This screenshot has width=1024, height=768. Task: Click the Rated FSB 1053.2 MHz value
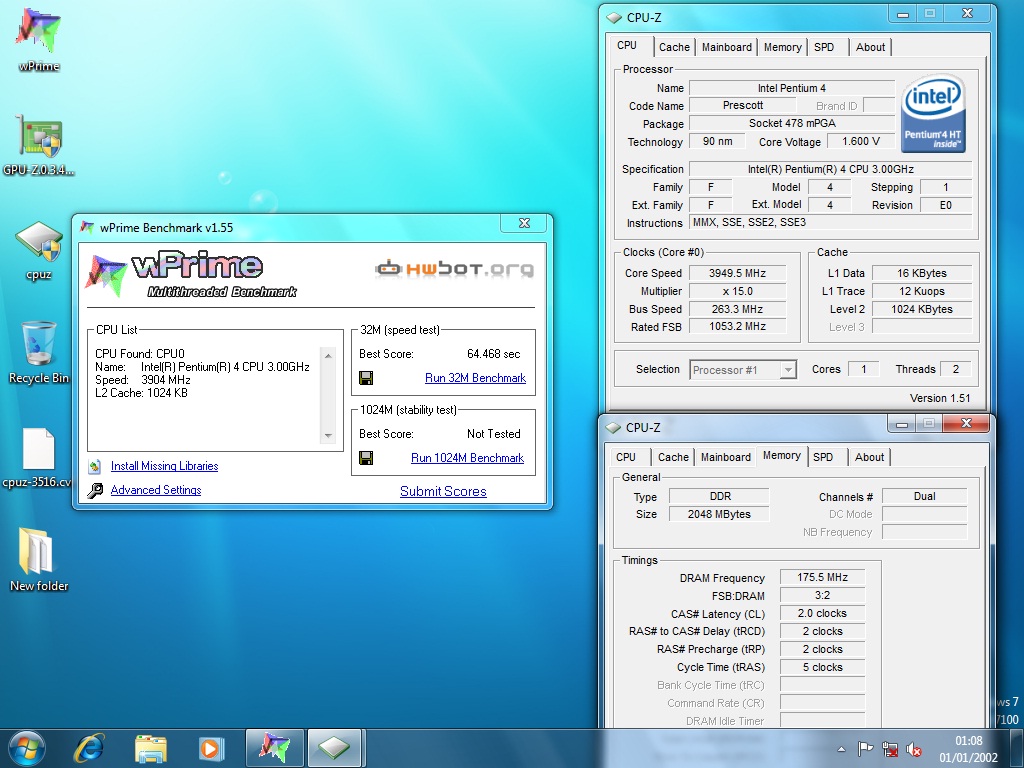737,326
